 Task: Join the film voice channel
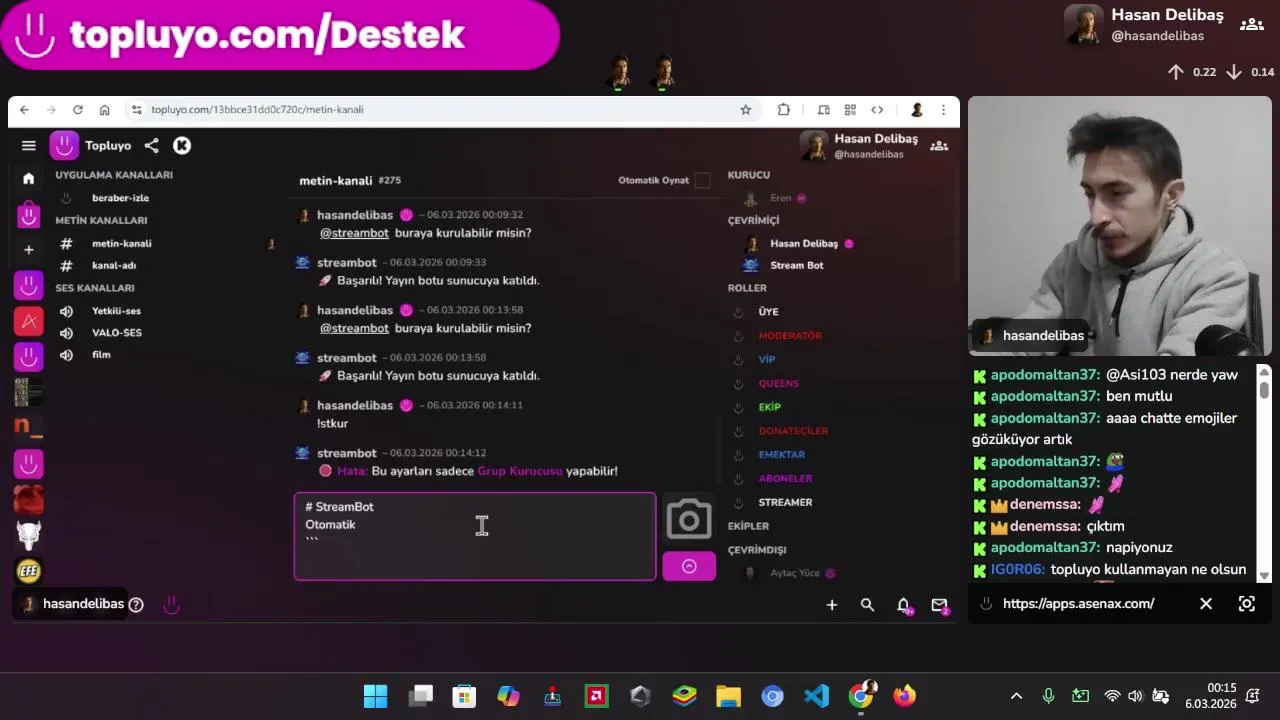(101, 355)
